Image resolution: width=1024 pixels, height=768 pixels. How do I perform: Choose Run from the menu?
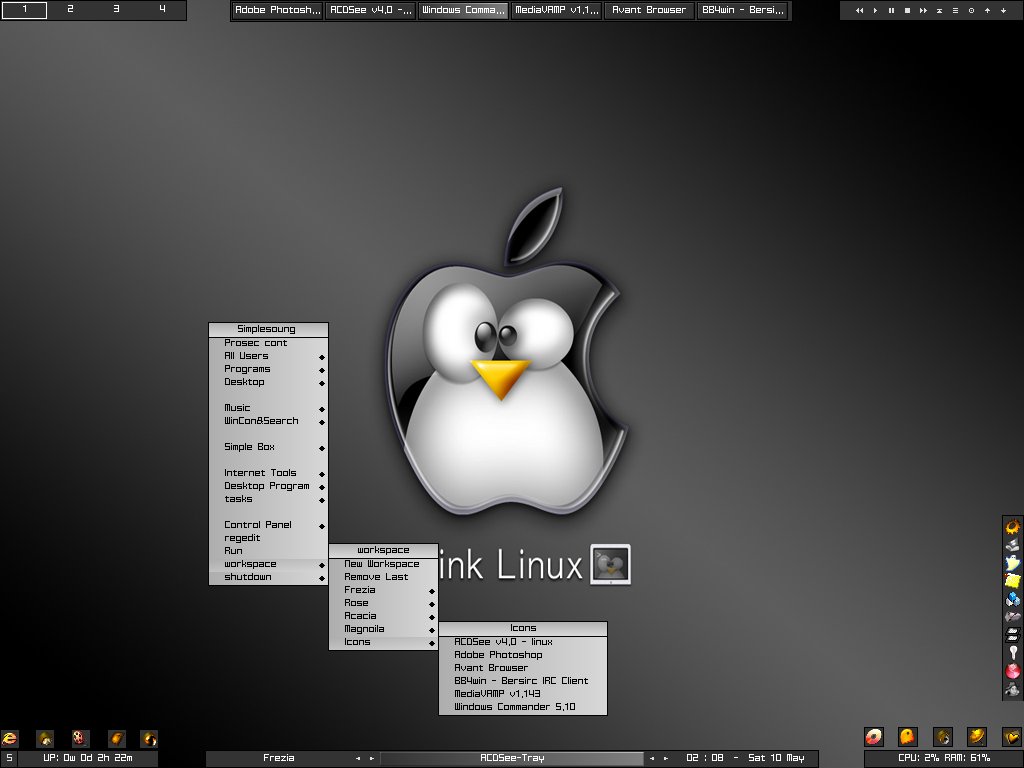268,551
